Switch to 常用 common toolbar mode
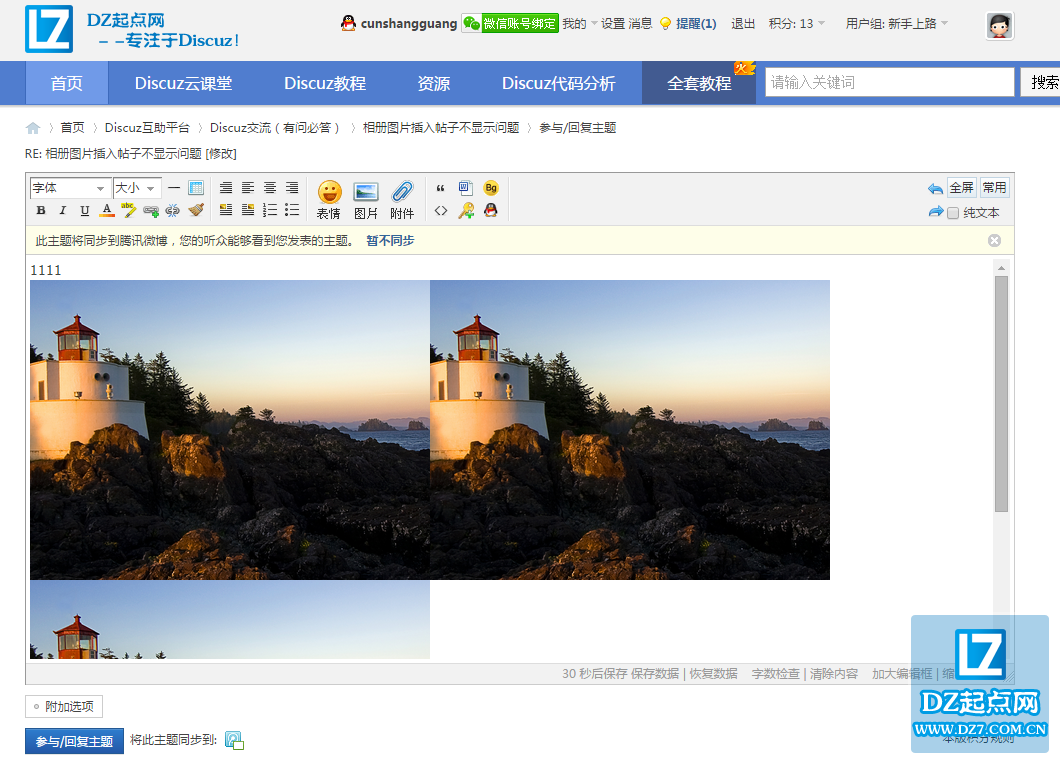 tap(994, 187)
